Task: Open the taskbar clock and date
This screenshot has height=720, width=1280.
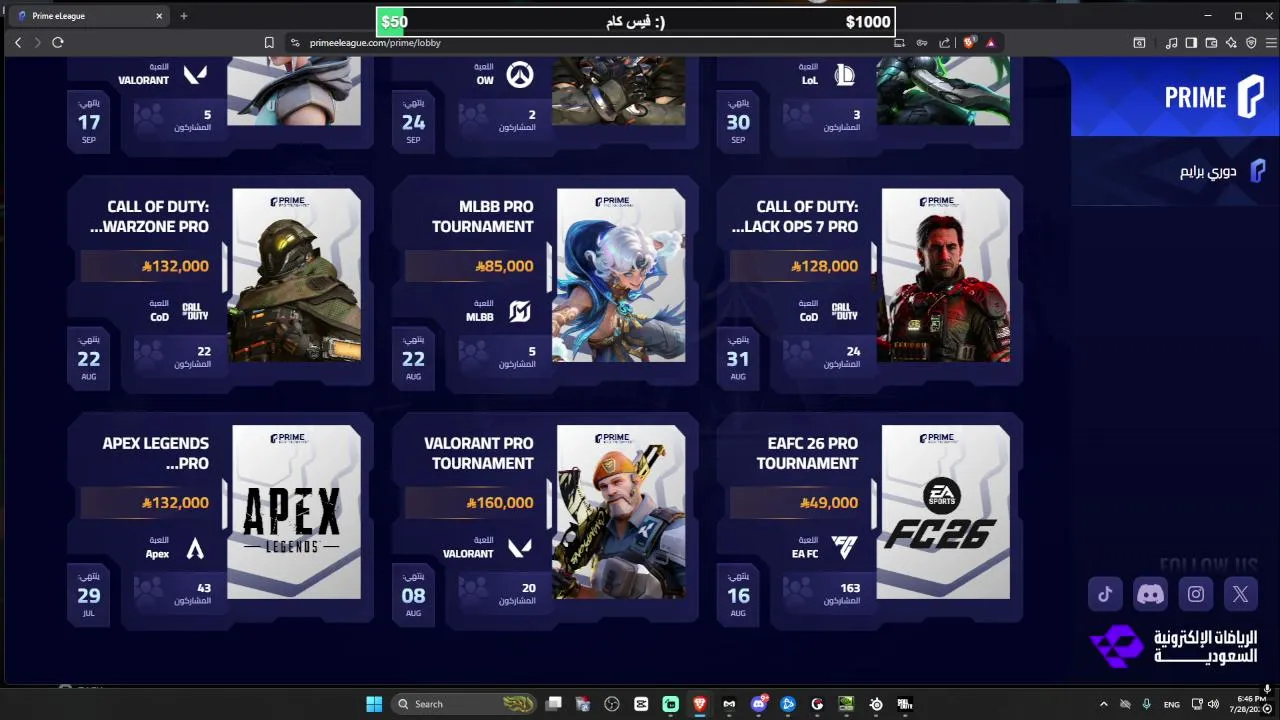Action: click(1251, 704)
